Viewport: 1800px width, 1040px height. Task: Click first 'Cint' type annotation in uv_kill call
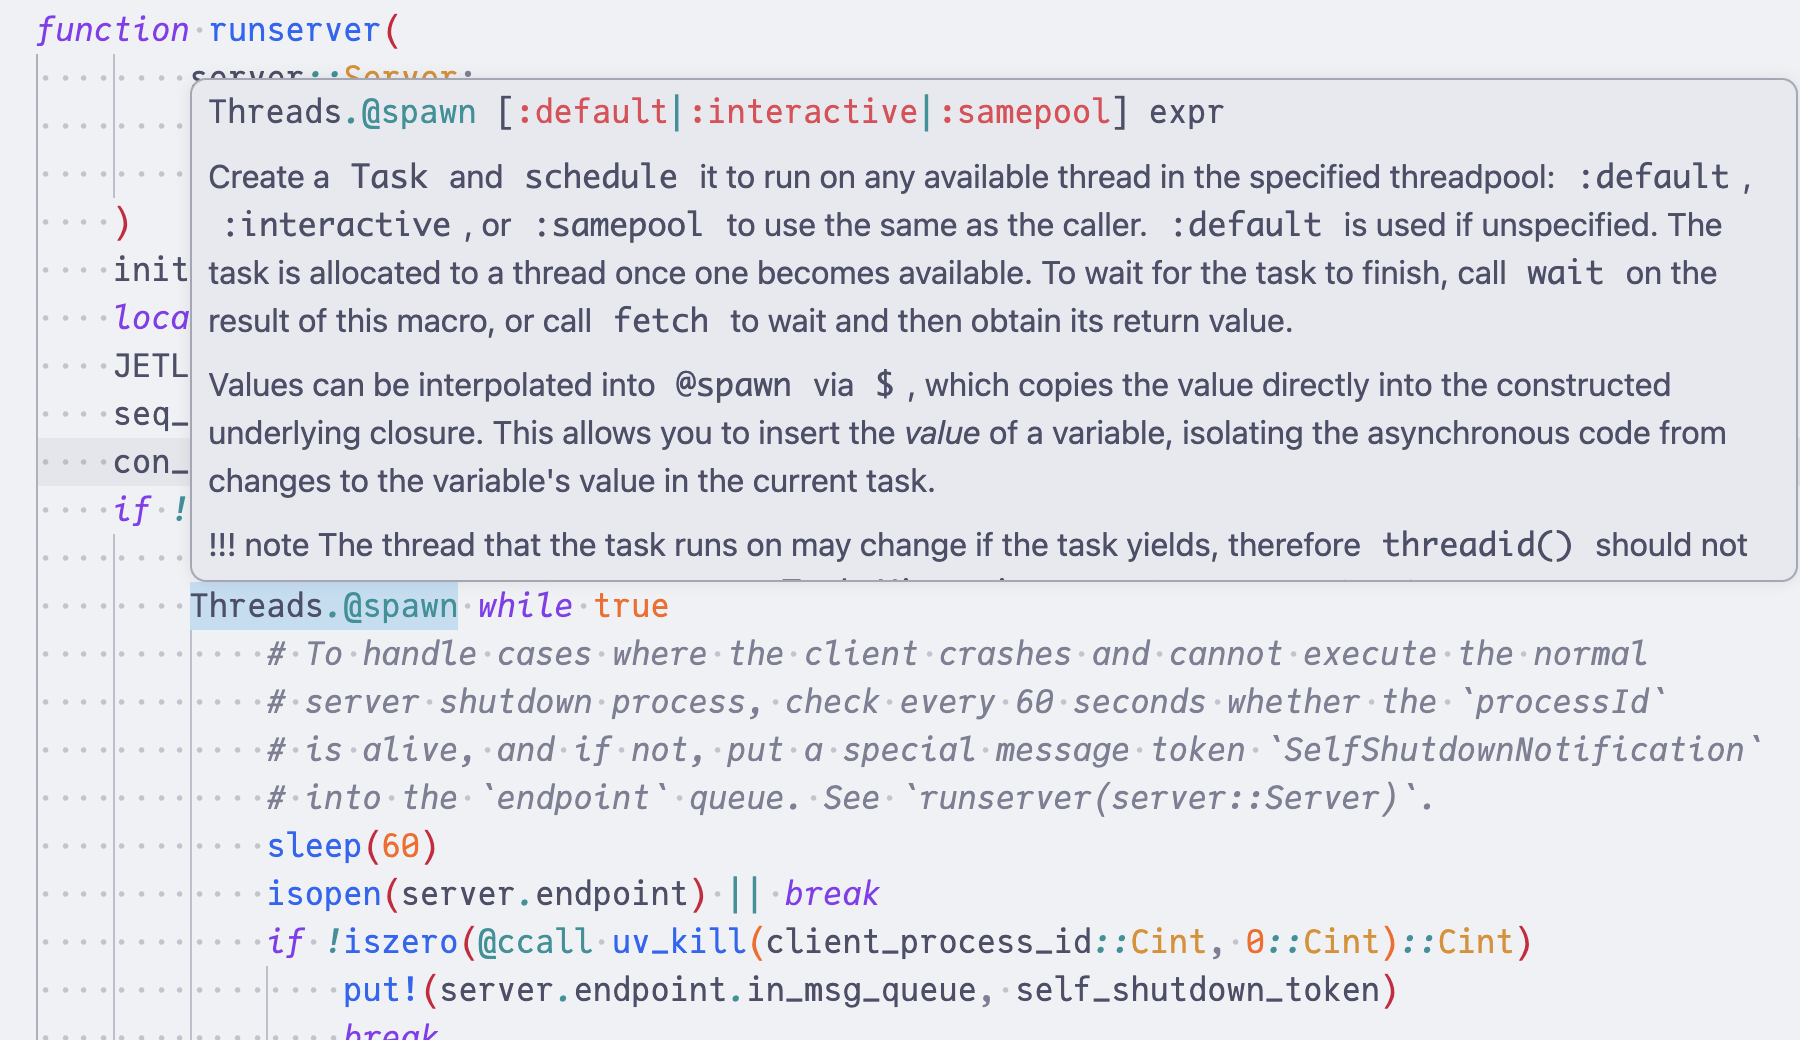pos(1168,942)
